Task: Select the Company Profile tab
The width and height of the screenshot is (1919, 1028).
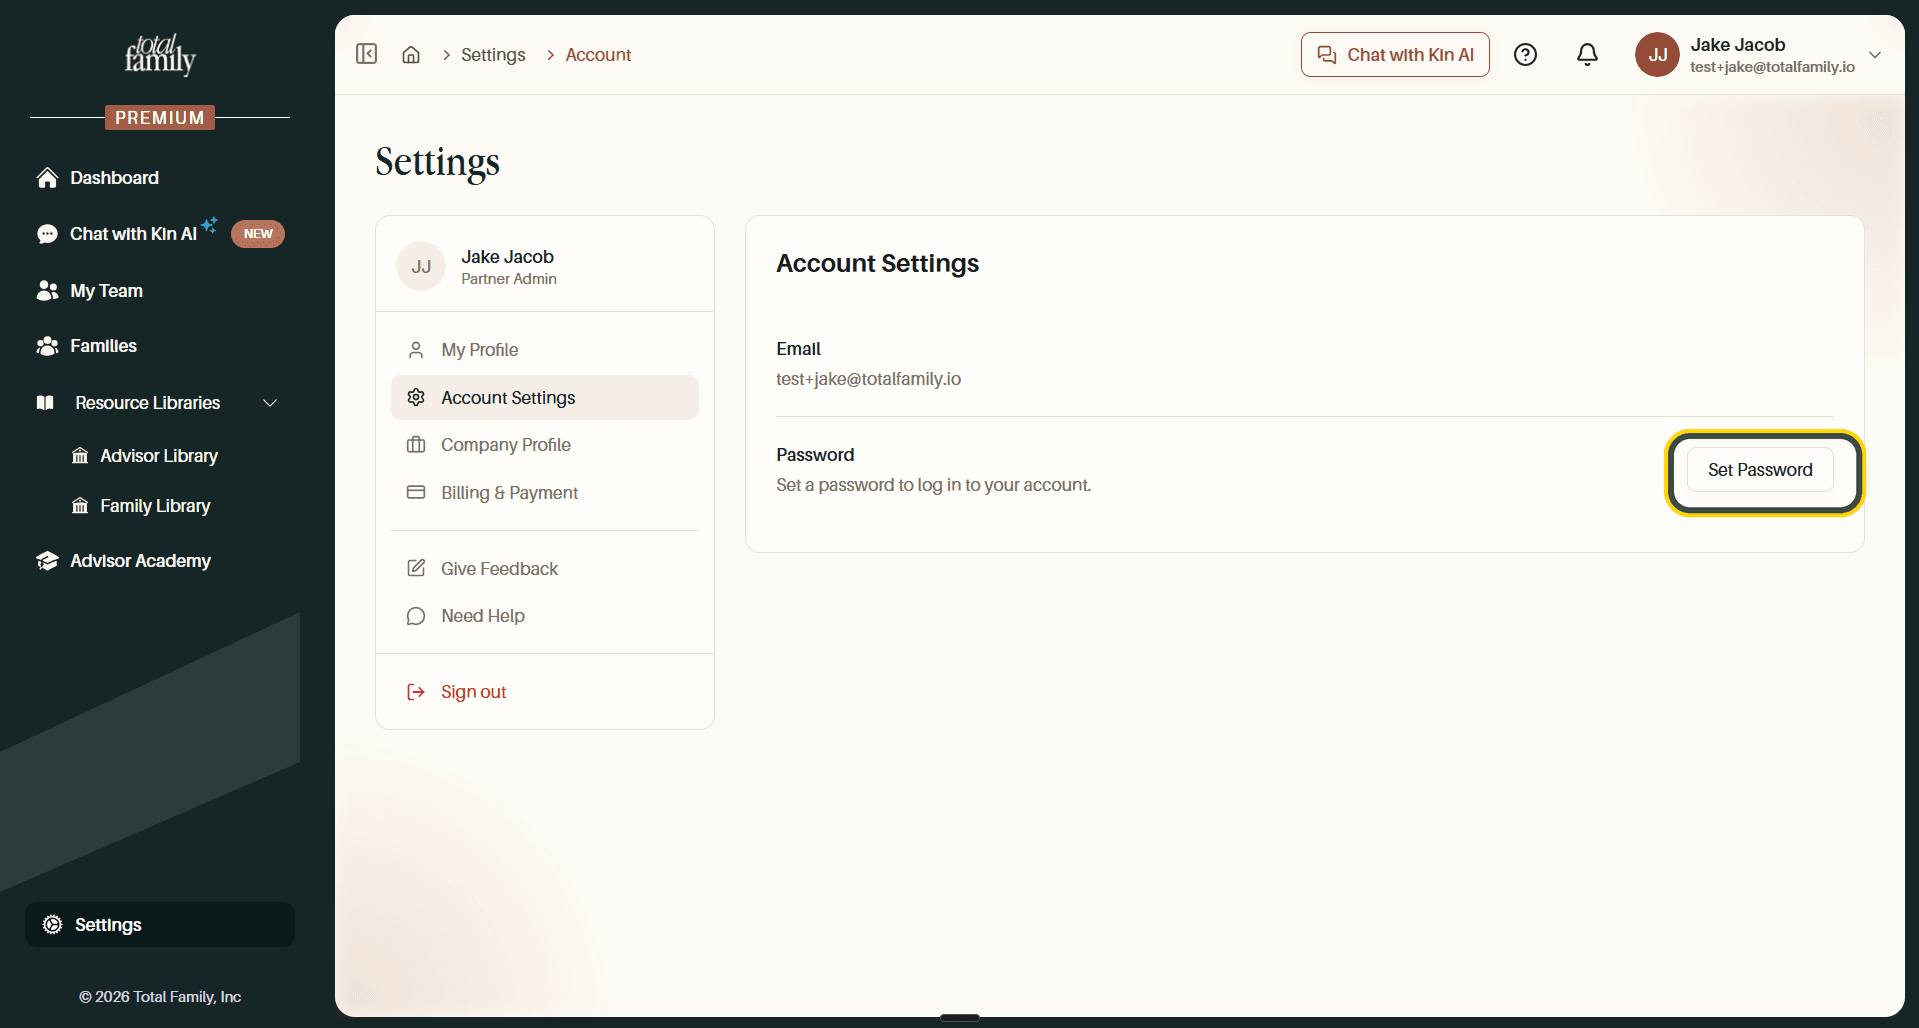Action: 545,445
